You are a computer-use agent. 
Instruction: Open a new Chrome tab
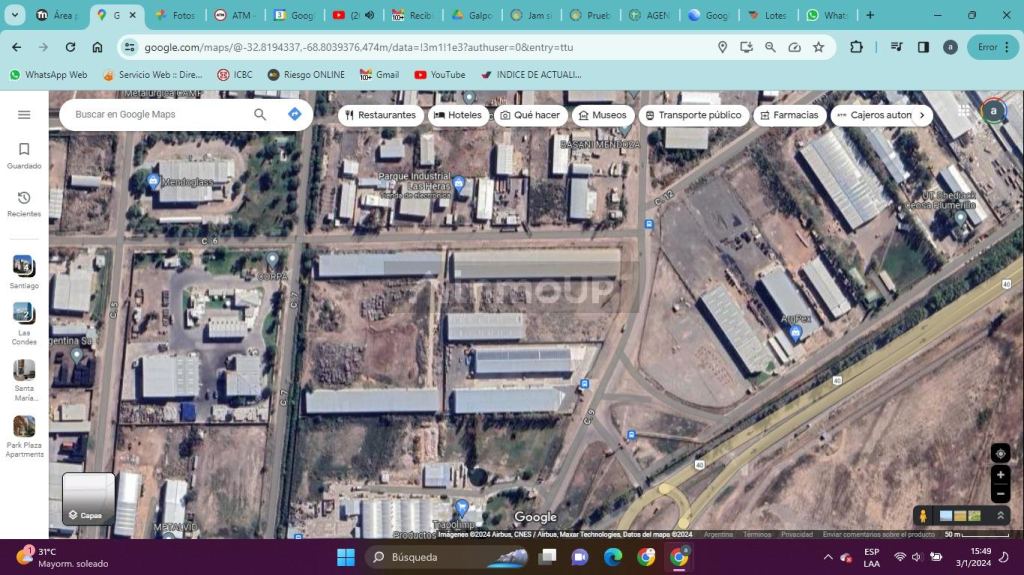870,15
